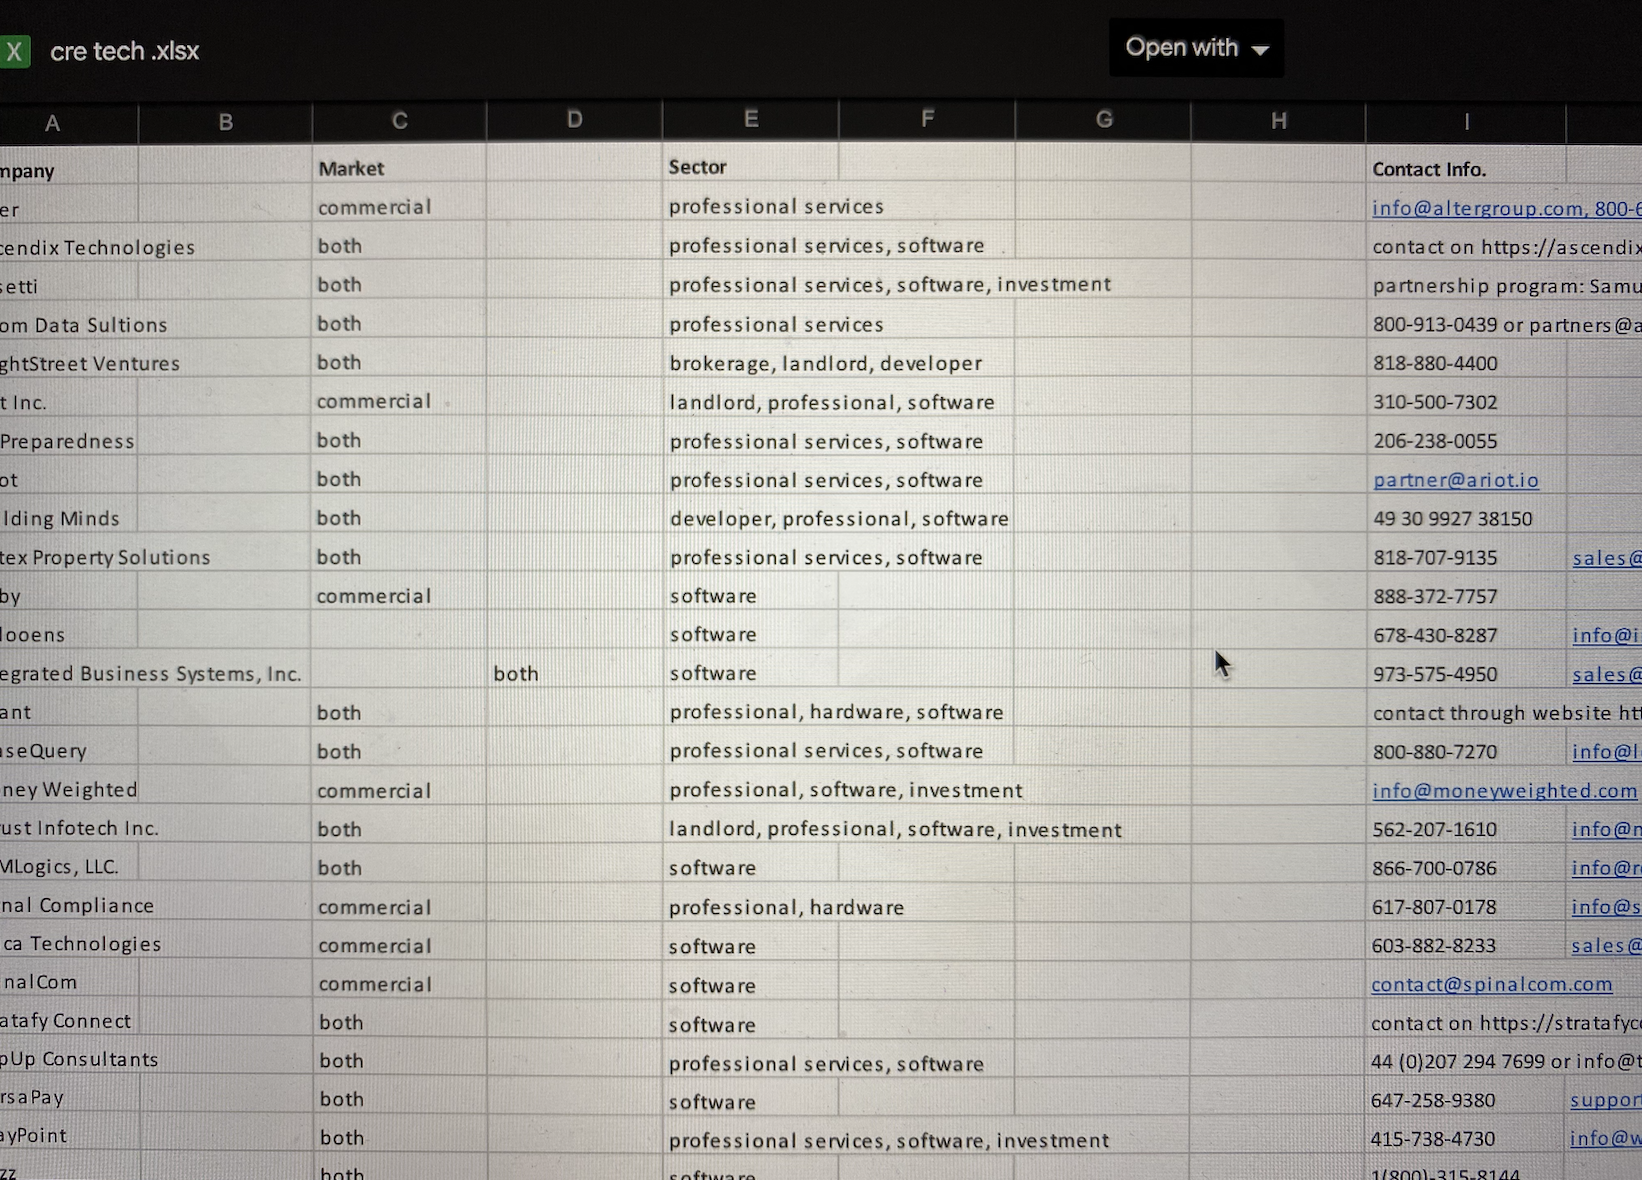Image resolution: width=1642 pixels, height=1180 pixels.
Task: Select column H header
Action: (x=1278, y=120)
